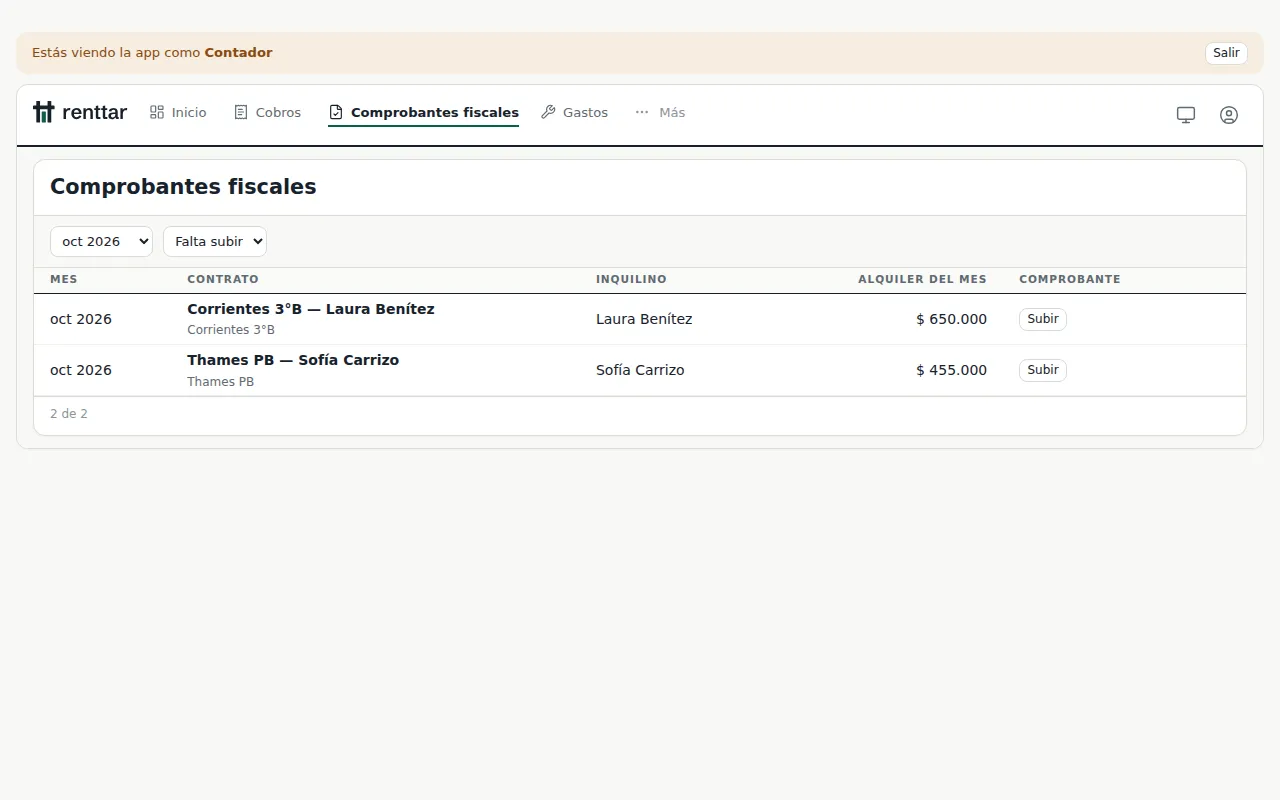Click the Más ellipsis icon
Screen dimensions: 1280x800
642,112
